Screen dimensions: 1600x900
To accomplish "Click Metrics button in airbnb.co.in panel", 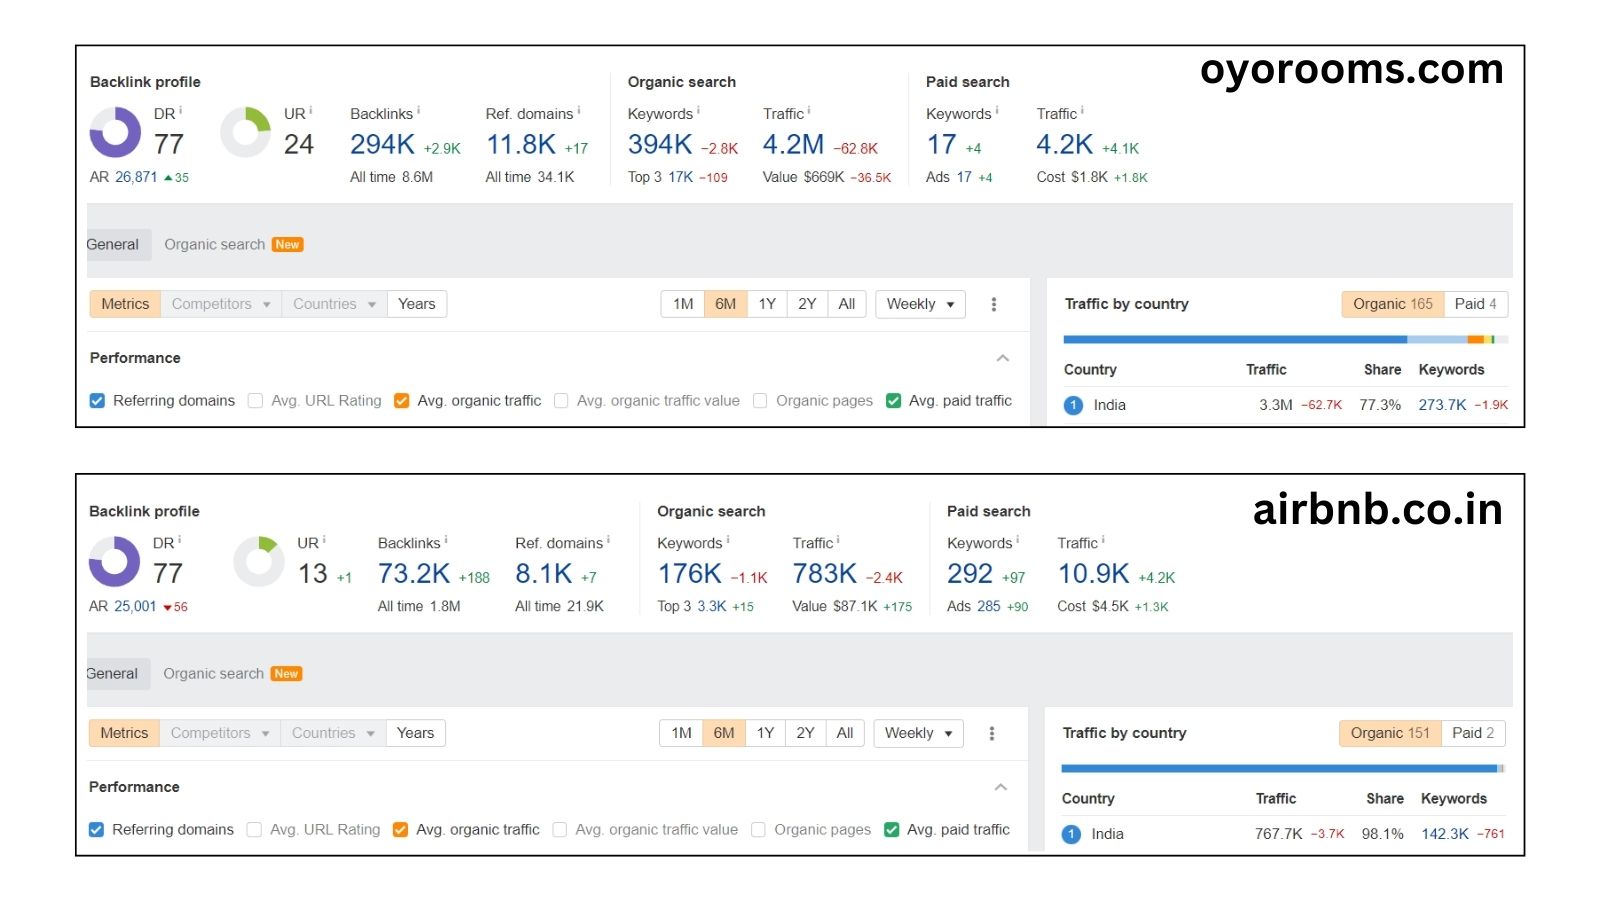I will pyautogui.click(x=124, y=733).
